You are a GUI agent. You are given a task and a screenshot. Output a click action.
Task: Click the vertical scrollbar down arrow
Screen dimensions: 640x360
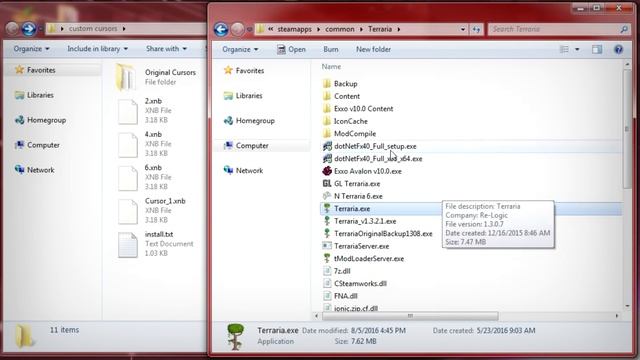pyautogui.click(x=627, y=306)
